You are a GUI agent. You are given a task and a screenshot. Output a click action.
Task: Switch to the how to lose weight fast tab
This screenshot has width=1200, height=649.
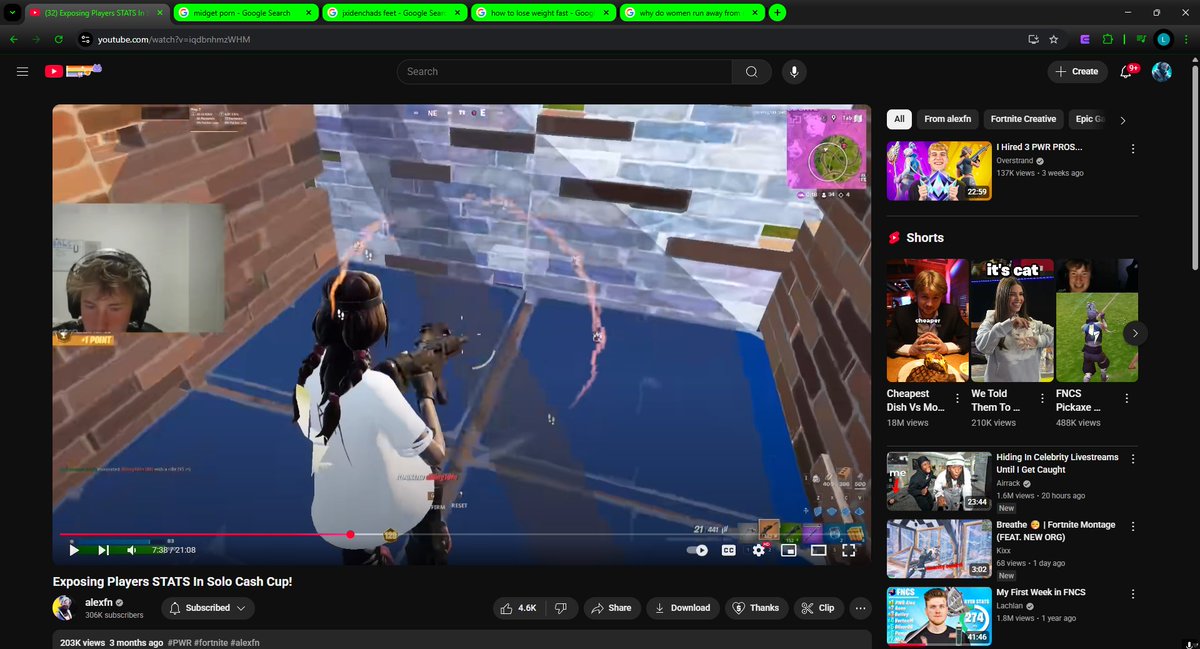point(542,13)
